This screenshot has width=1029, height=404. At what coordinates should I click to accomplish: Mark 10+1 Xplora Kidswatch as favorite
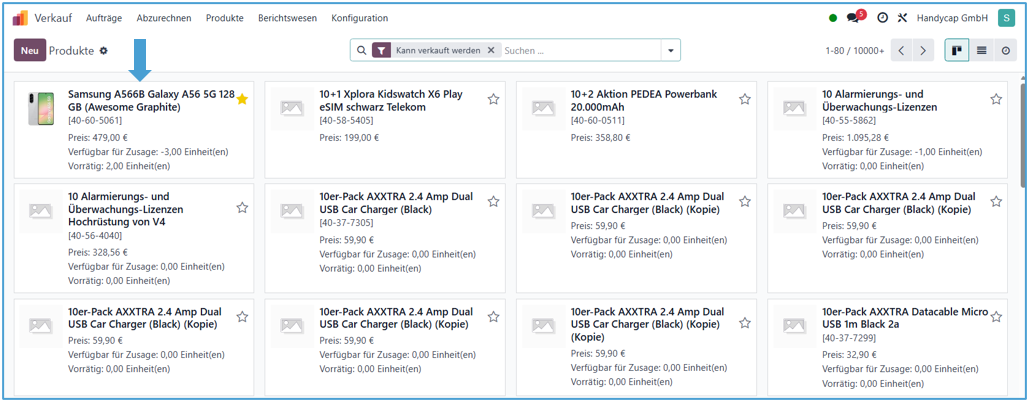(x=493, y=99)
